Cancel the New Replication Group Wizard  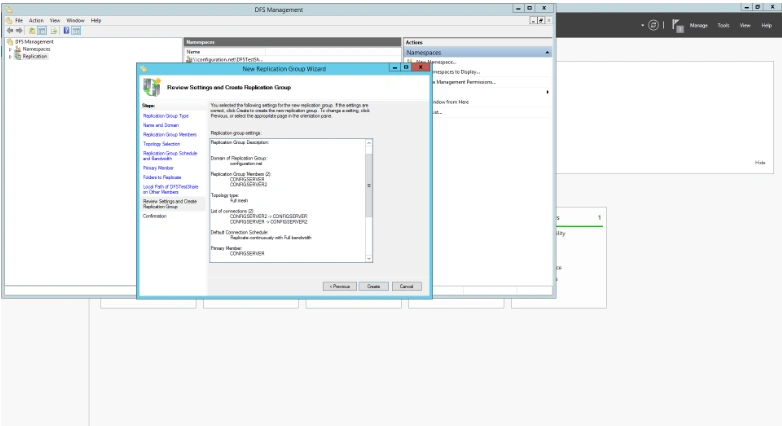pyautogui.click(x=406, y=286)
